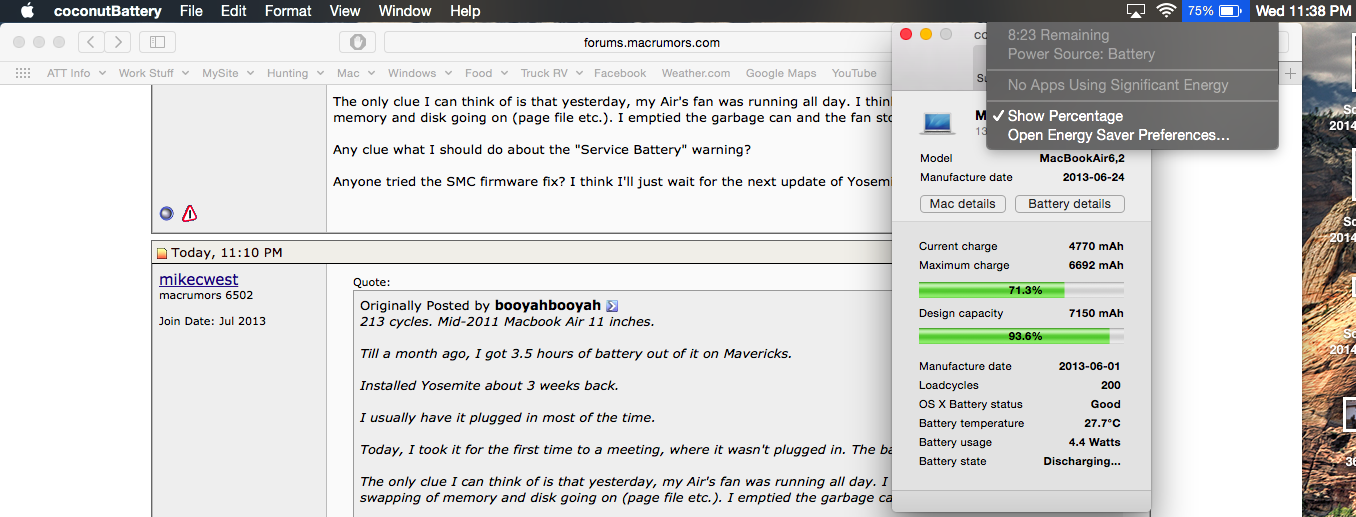1356x517 pixels.
Task: Expand the MySite bookmarks folder
Action: click(228, 73)
